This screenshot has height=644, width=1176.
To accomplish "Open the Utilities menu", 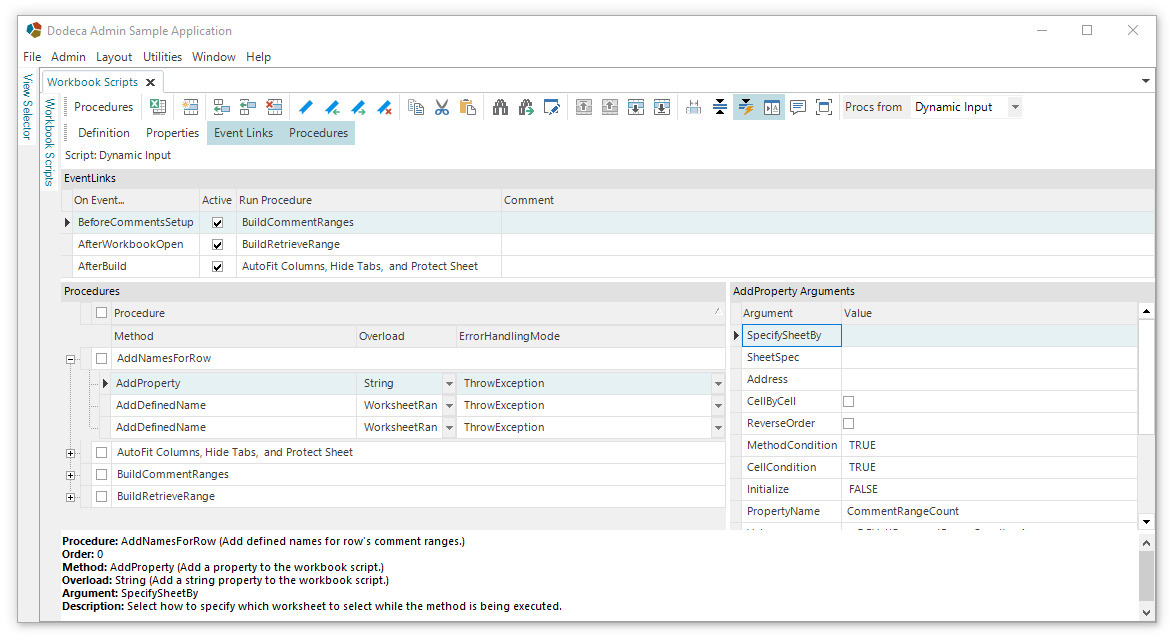I will (163, 57).
